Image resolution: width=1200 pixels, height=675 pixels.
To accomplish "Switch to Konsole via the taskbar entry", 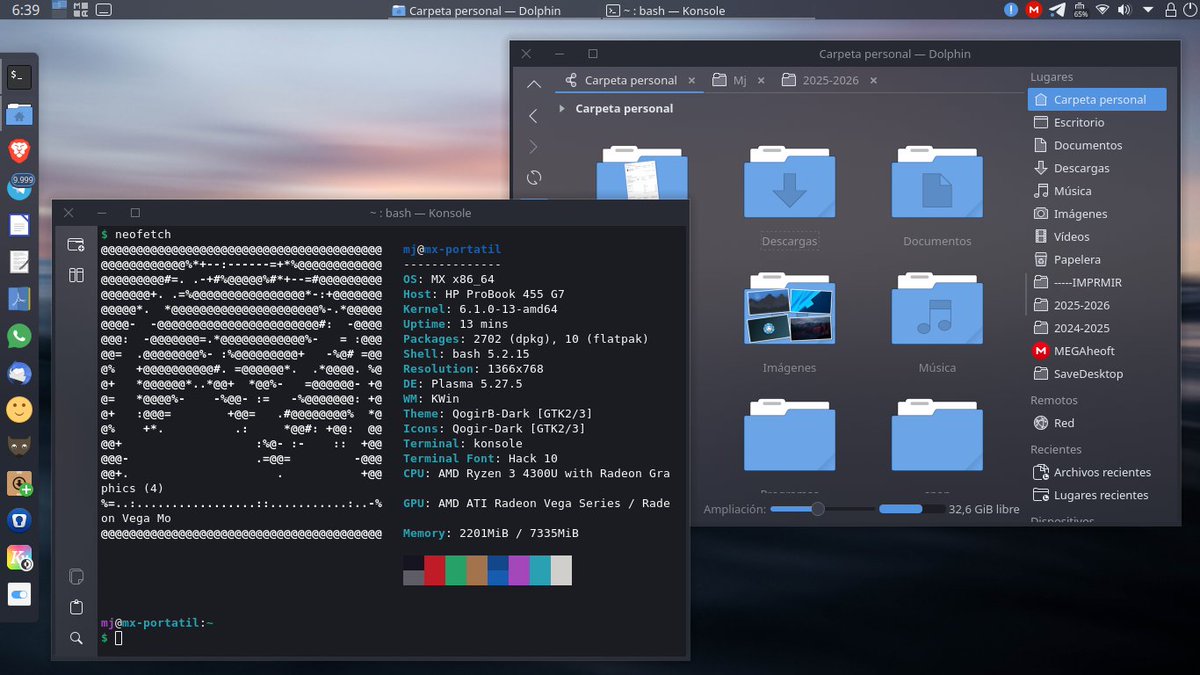I will point(665,10).
